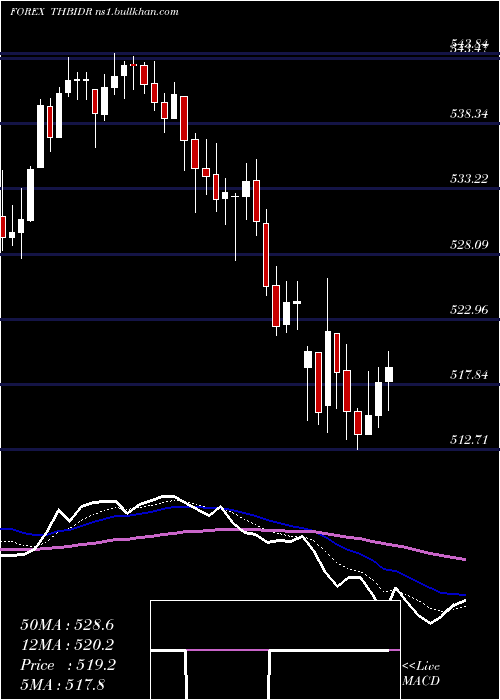Select the 538.34 price level label
Screen dimensions: 500x700
coord(468,114)
